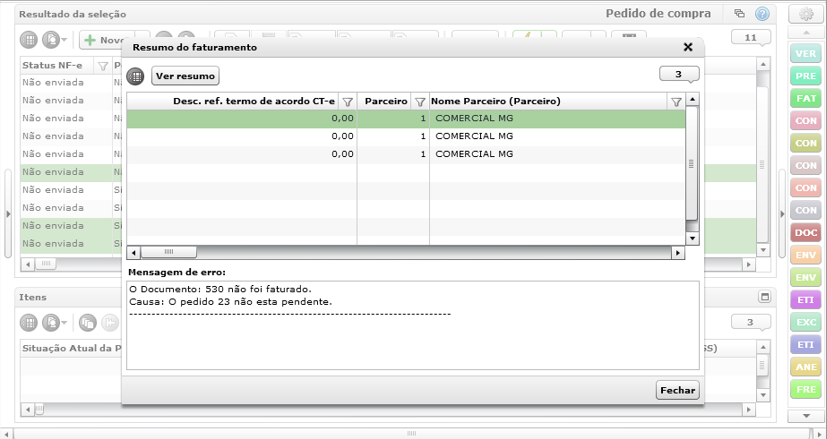Open grid settings in Resultado da seleção toolbar
The height and width of the screenshot is (439, 827).
(x=28, y=40)
